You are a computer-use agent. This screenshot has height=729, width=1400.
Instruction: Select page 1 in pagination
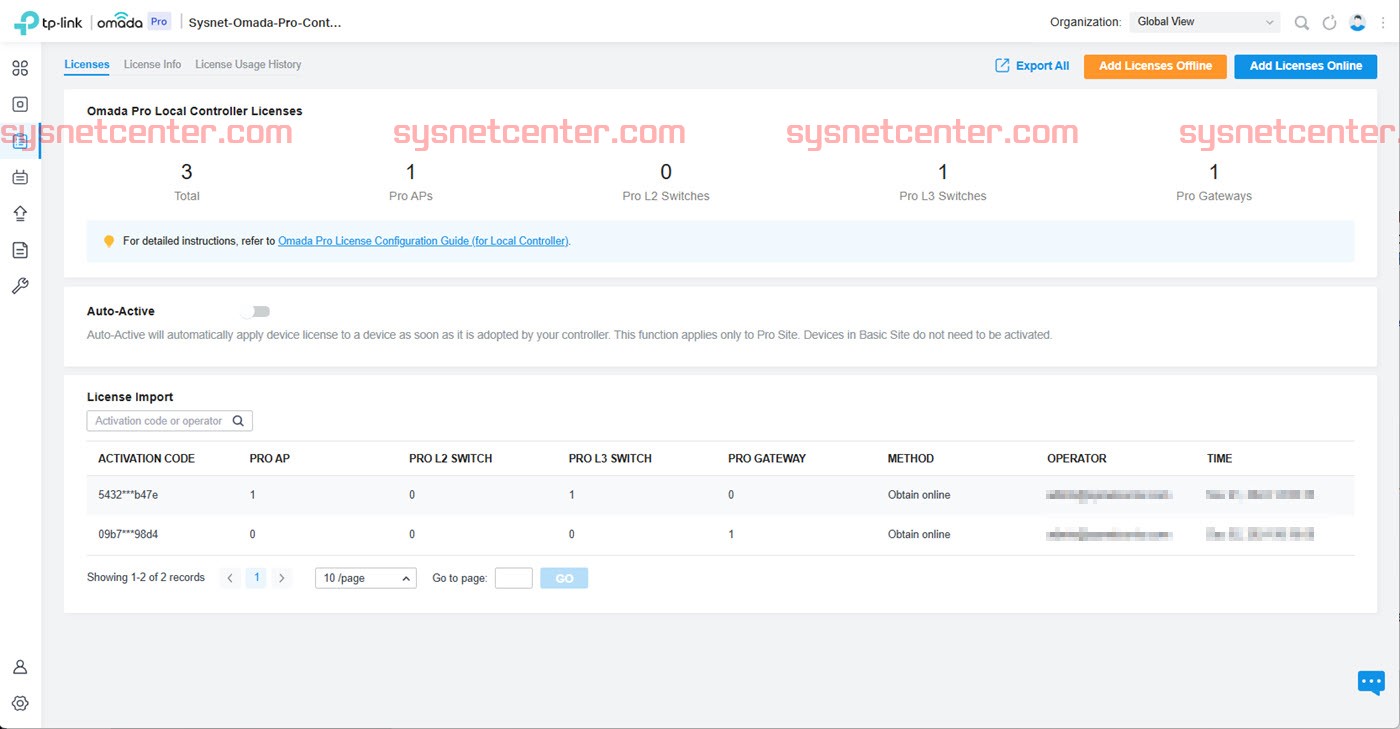click(256, 578)
